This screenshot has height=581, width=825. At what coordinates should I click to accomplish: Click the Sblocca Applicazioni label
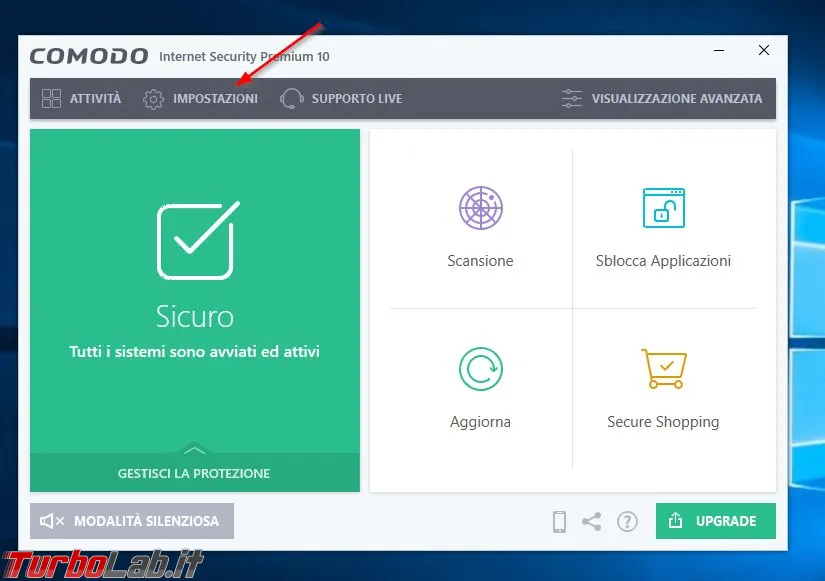click(663, 261)
